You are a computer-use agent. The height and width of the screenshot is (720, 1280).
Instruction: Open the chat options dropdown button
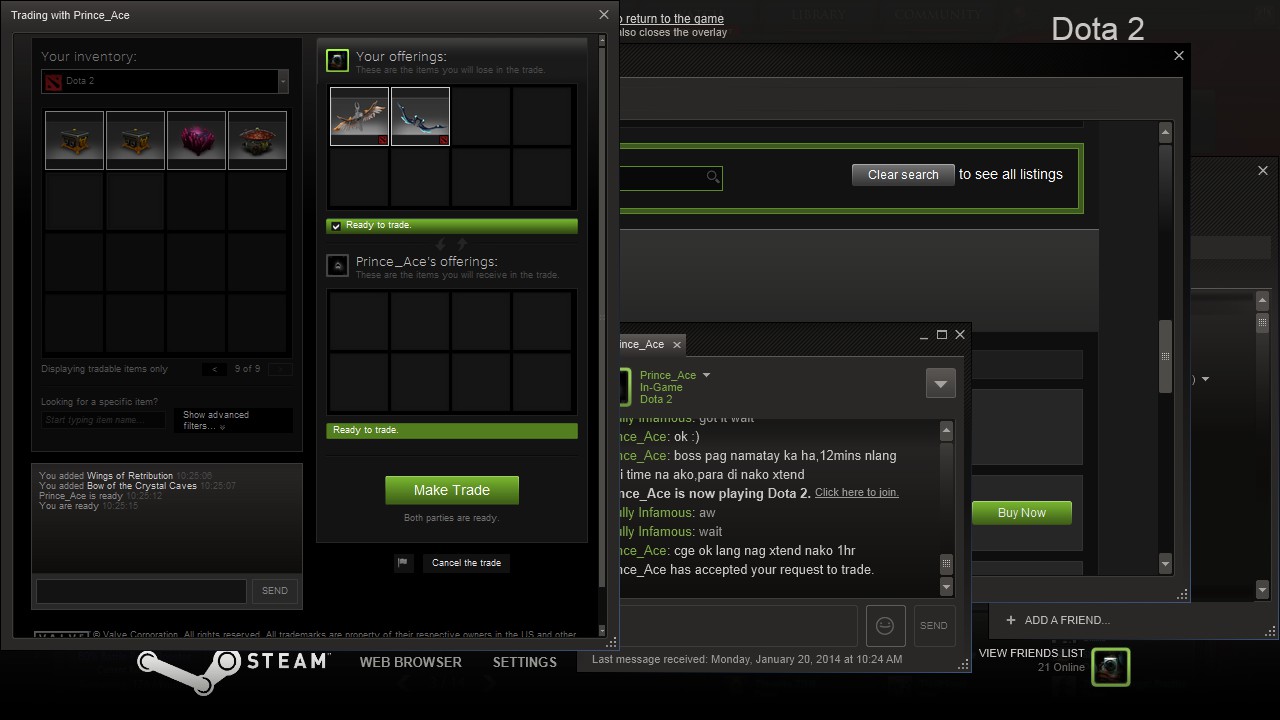(940, 383)
